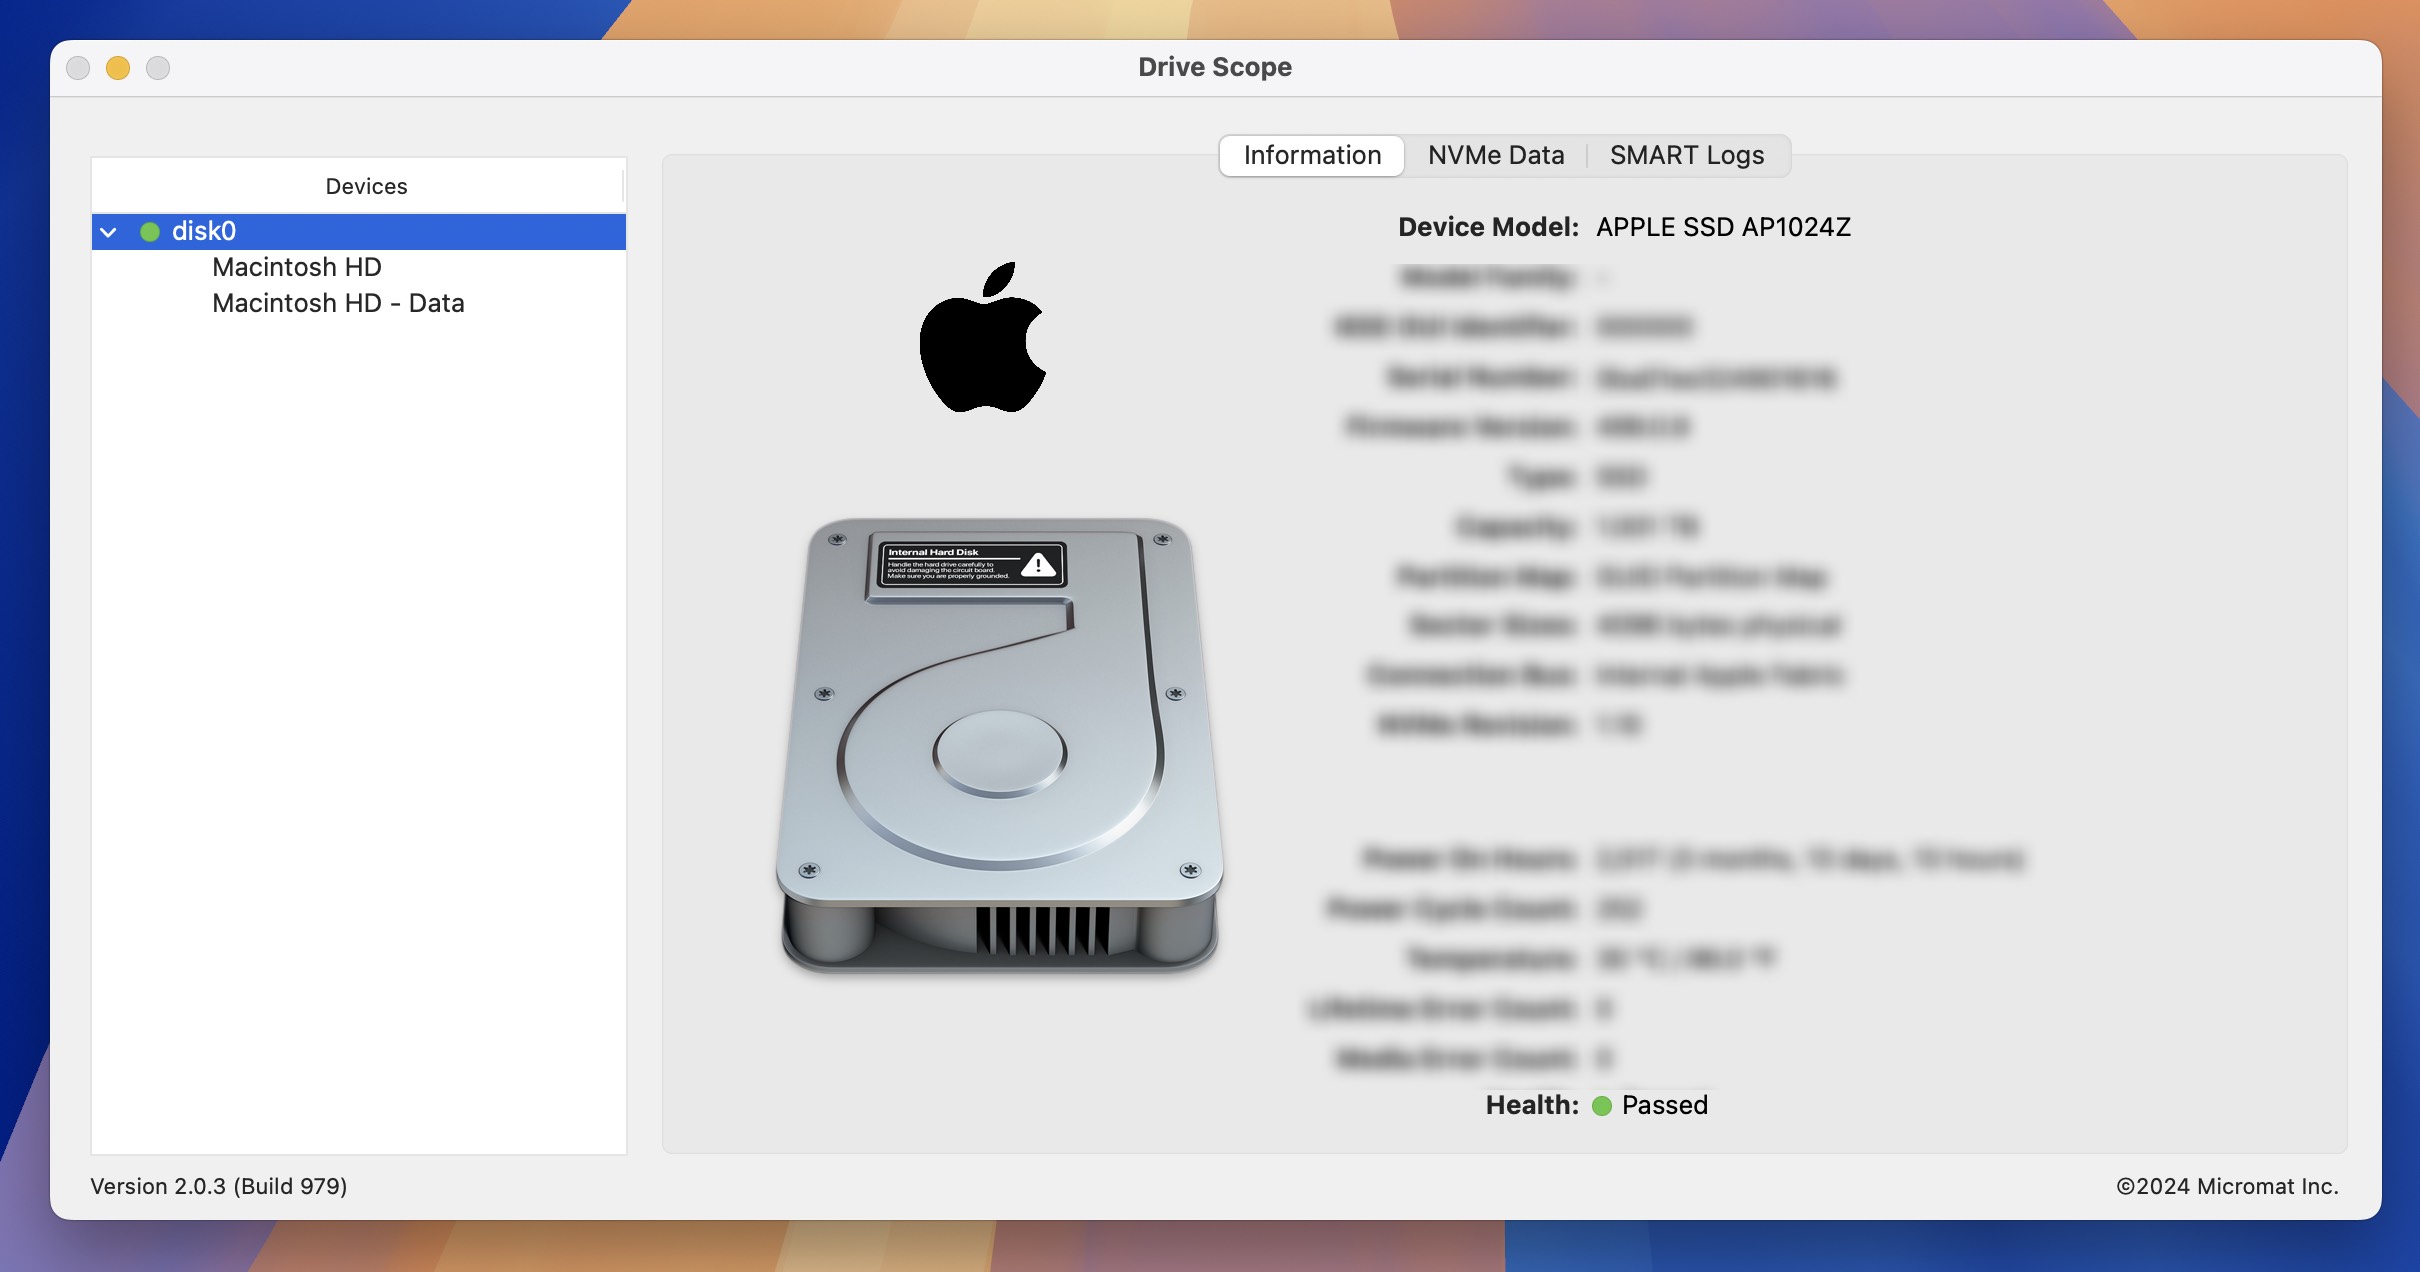Select the Macintosh HD volume
This screenshot has height=1272, width=2420.
(x=297, y=267)
